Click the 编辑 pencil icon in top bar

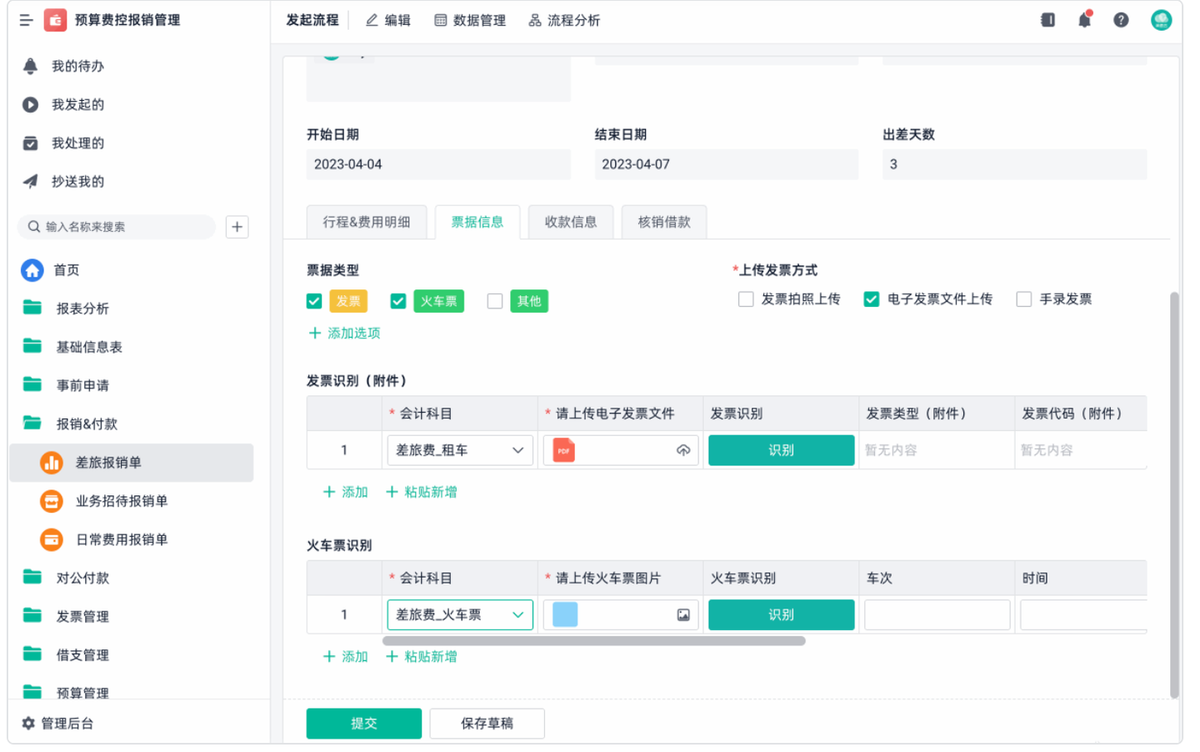[372, 20]
